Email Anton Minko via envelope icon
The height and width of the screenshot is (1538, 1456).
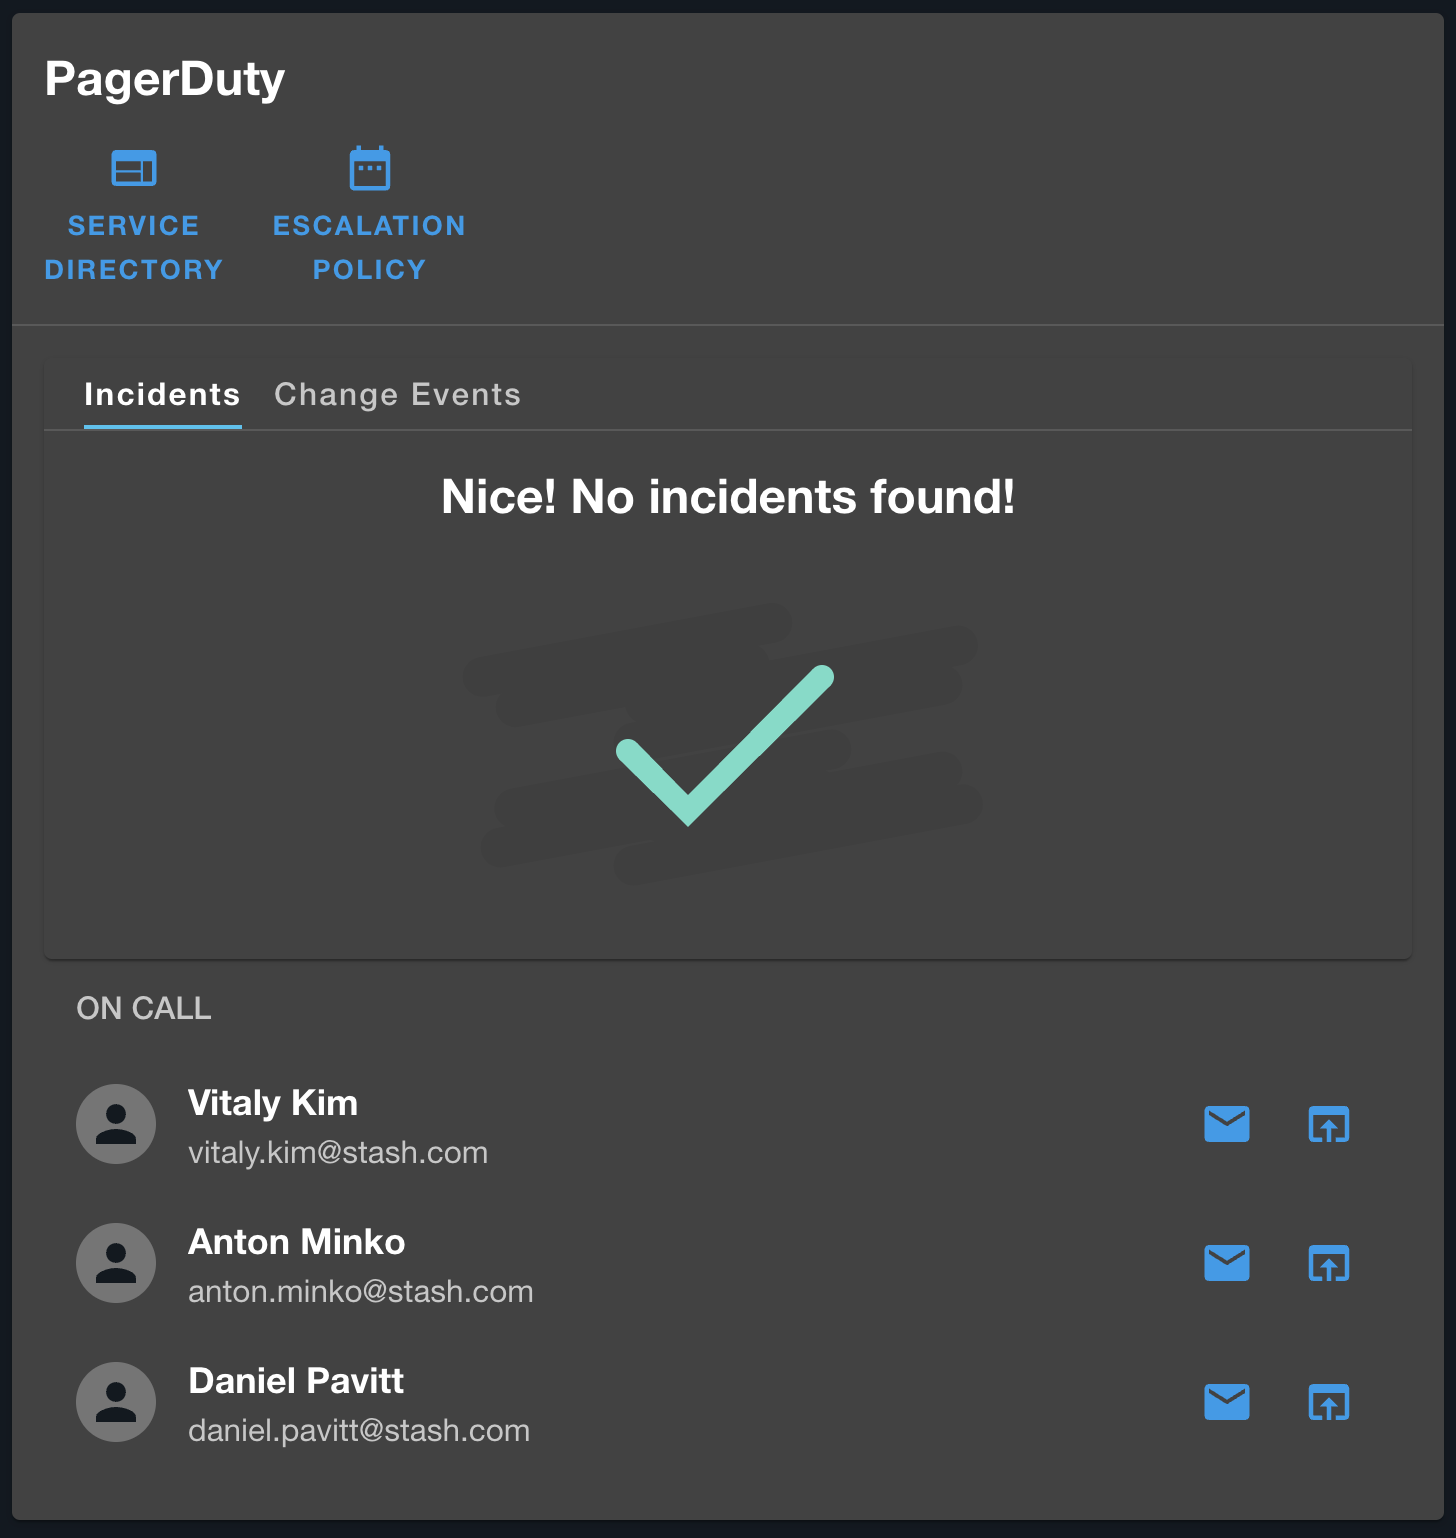(x=1226, y=1263)
